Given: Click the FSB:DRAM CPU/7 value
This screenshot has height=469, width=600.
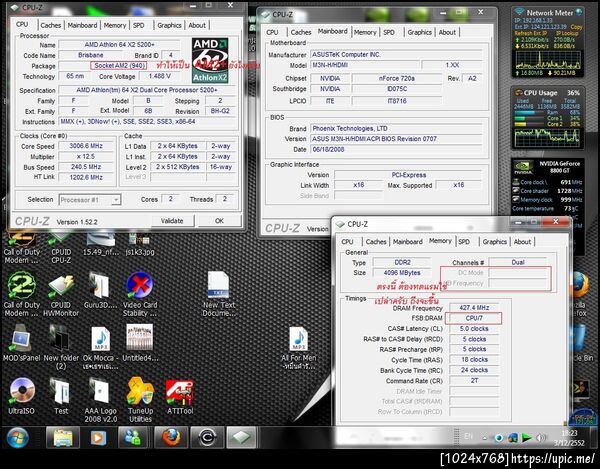Looking at the screenshot, I should (x=474, y=318).
